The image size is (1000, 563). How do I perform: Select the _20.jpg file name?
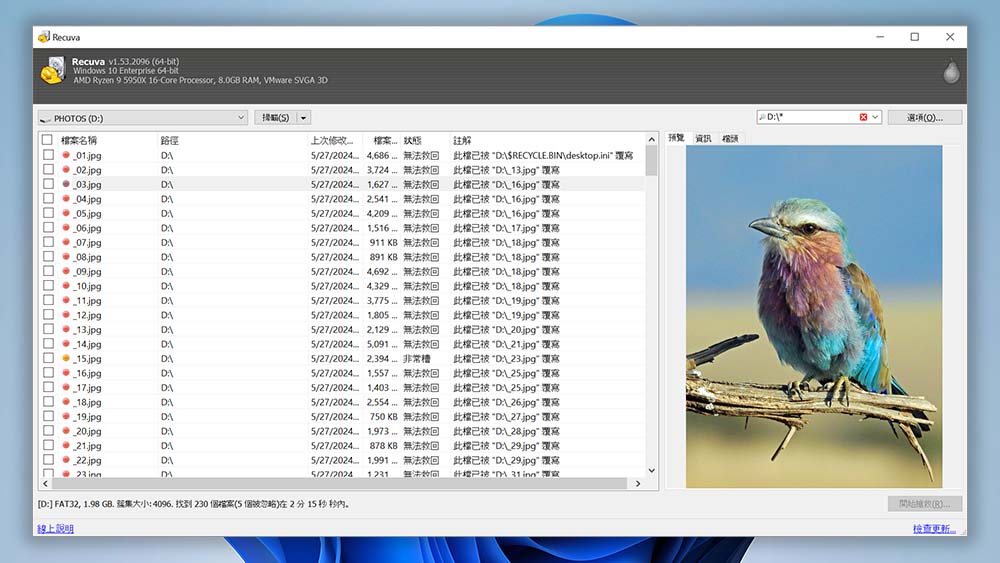[87, 431]
